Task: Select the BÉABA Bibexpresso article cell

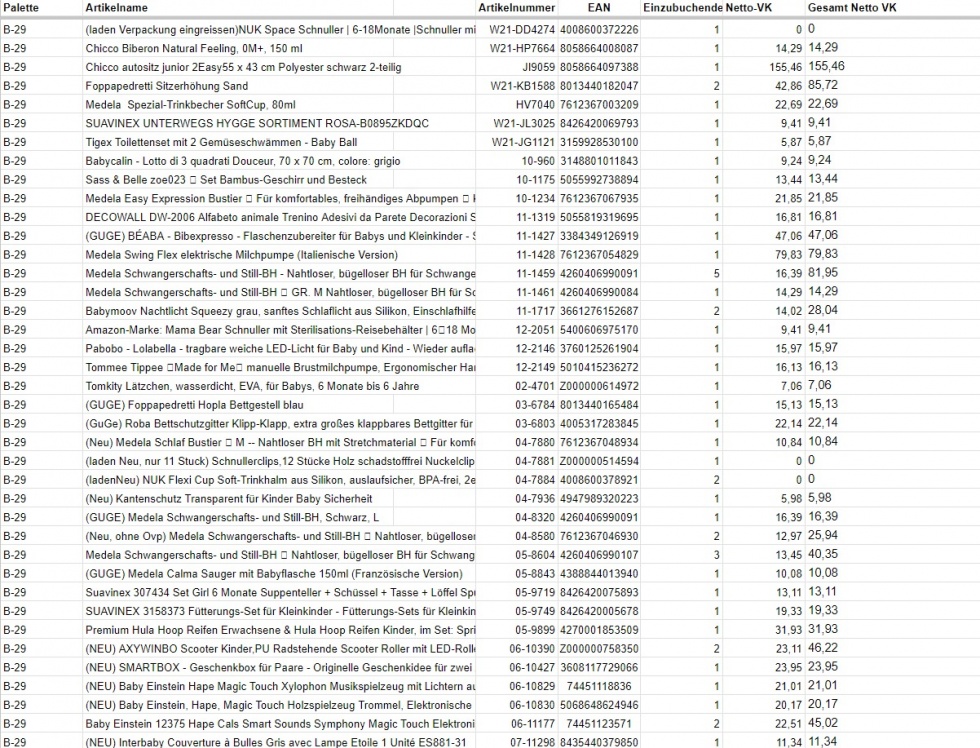Action: pyautogui.click(x=280, y=236)
